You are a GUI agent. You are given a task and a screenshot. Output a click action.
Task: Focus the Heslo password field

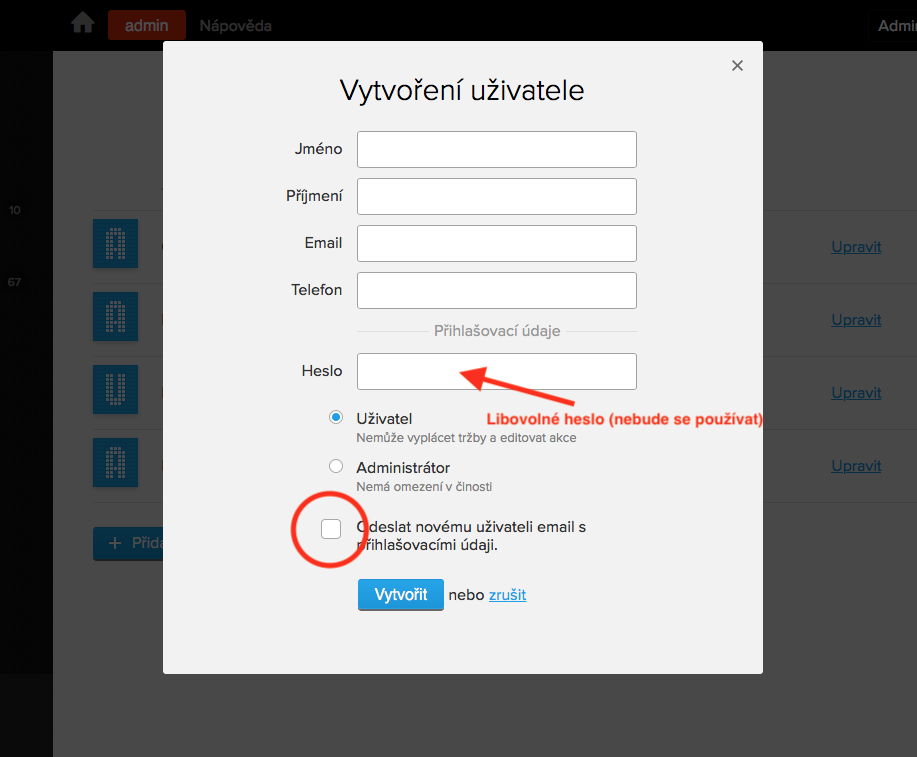(496, 371)
